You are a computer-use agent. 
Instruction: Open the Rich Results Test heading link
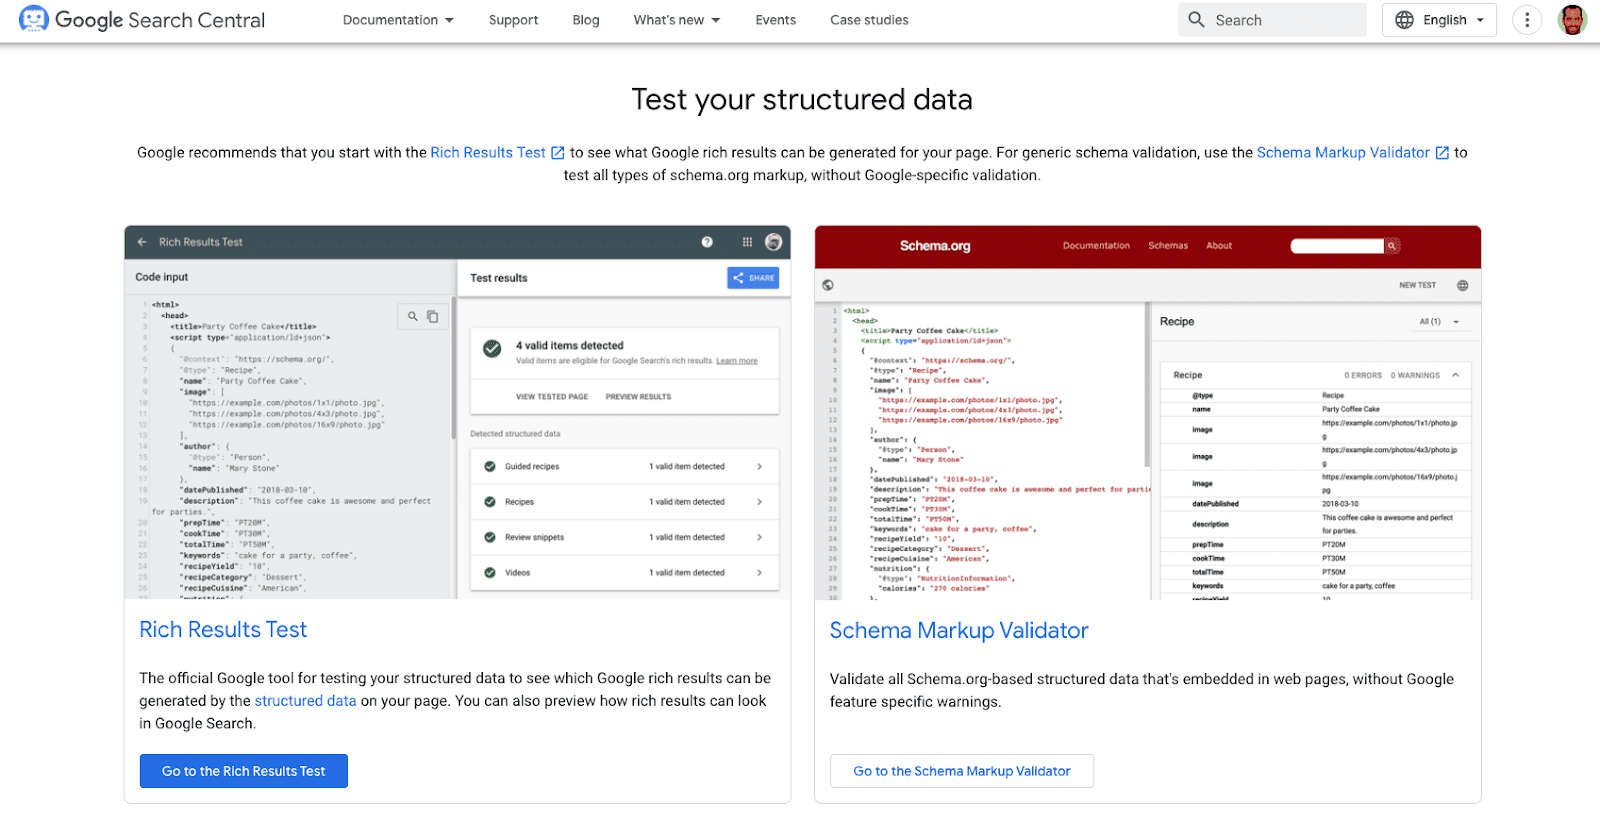(223, 630)
